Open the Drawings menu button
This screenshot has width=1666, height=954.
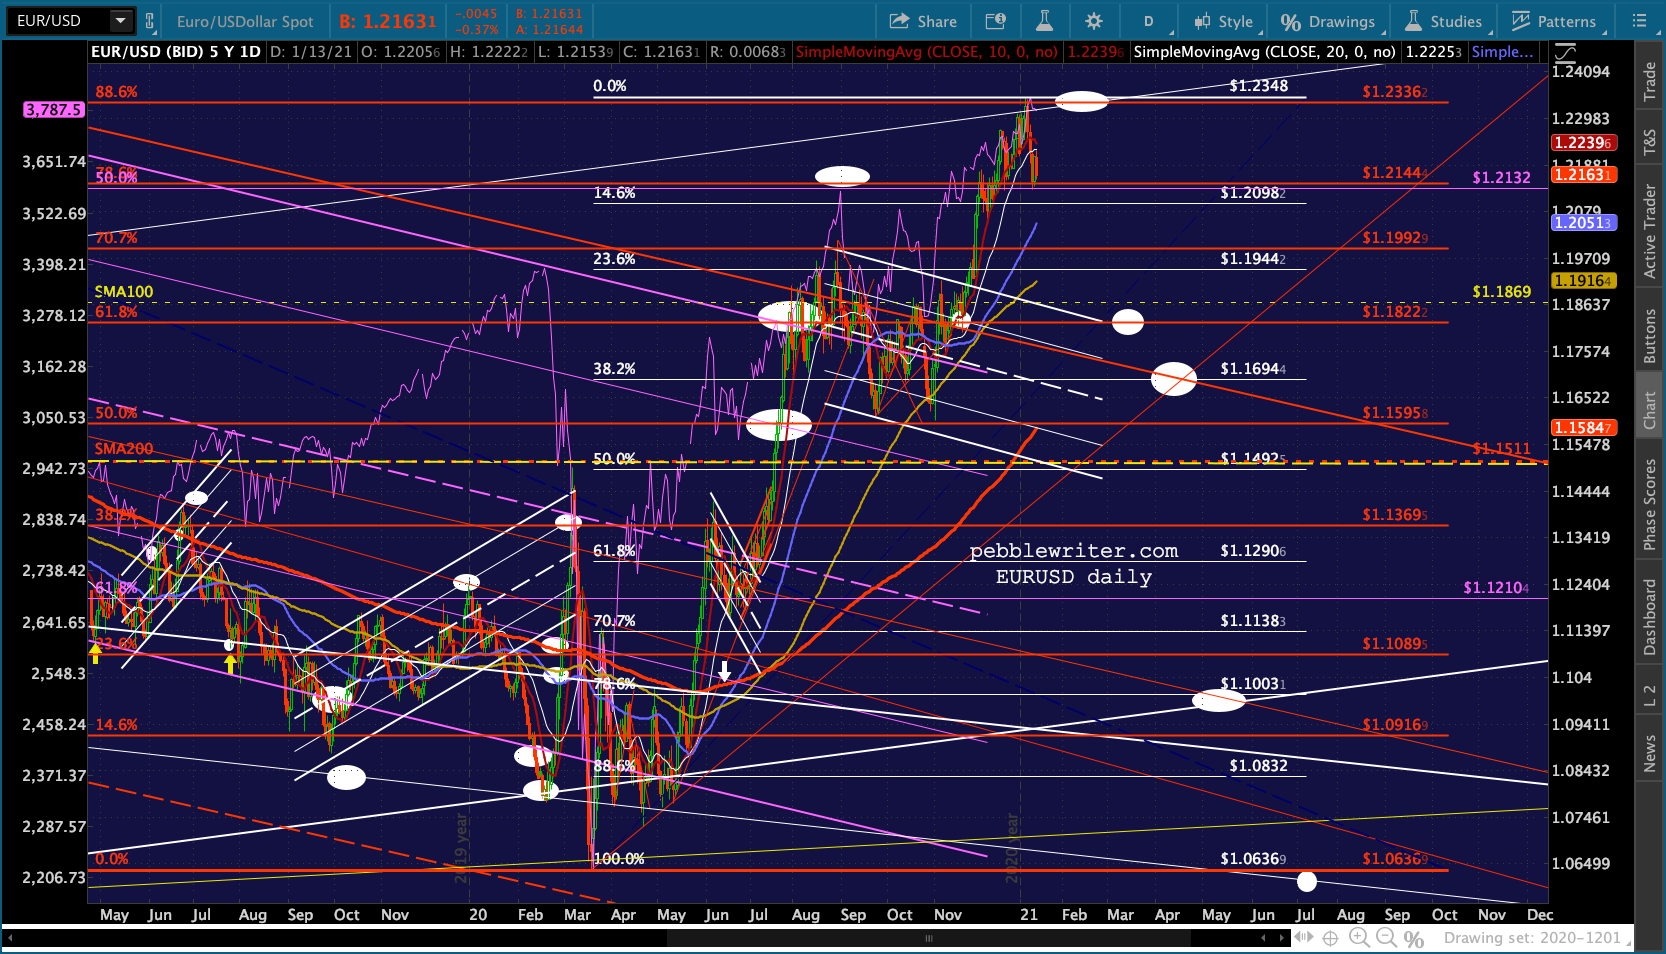[x=1328, y=21]
